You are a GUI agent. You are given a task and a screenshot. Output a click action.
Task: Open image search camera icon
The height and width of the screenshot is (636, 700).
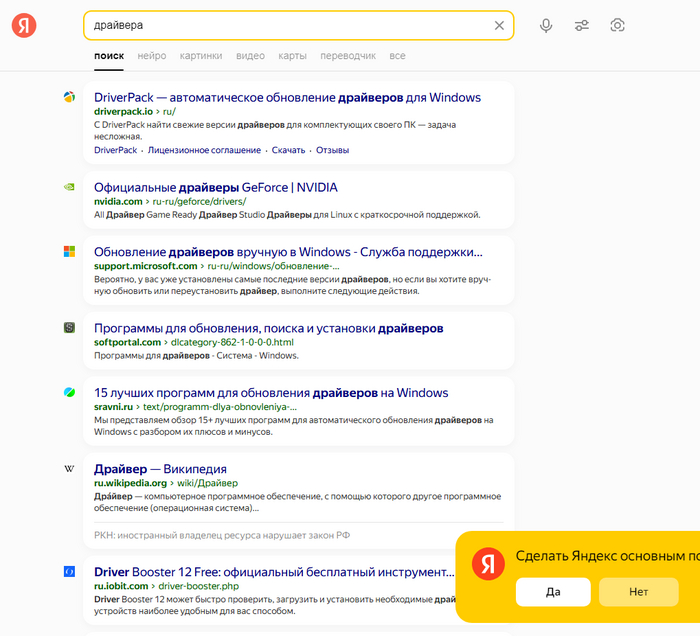[x=617, y=25]
